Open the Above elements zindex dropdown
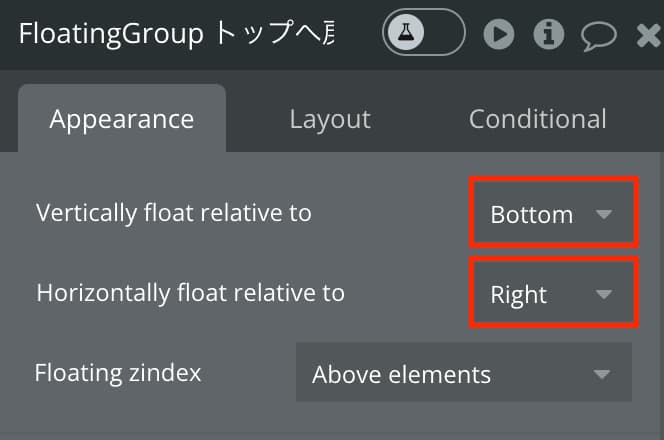This screenshot has width=664, height=440. click(464, 372)
